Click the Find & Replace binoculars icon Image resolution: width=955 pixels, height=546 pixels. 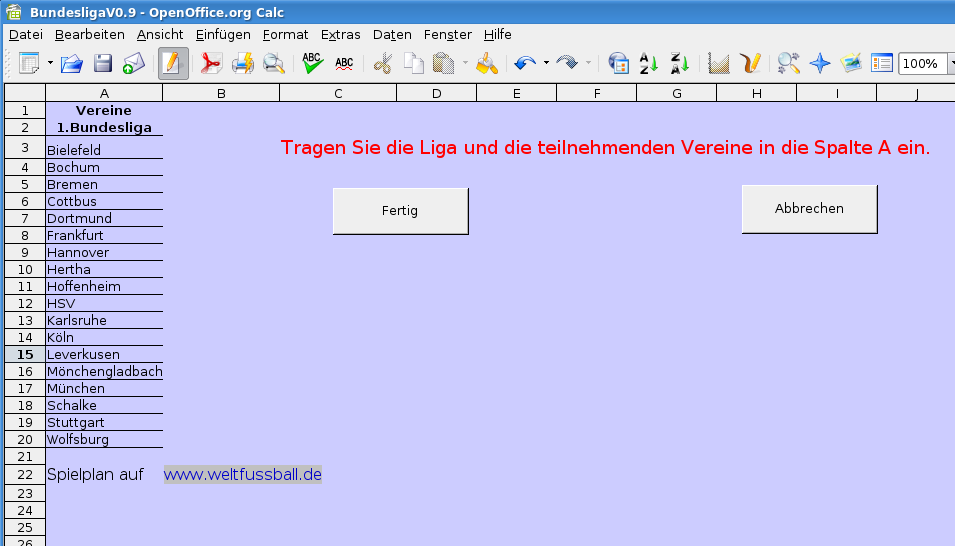tap(788, 64)
